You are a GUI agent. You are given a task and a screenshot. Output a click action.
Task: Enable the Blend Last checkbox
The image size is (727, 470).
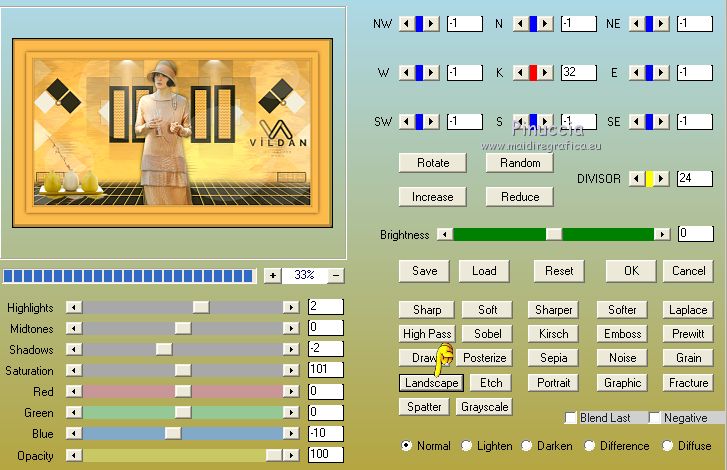point(571,418)
